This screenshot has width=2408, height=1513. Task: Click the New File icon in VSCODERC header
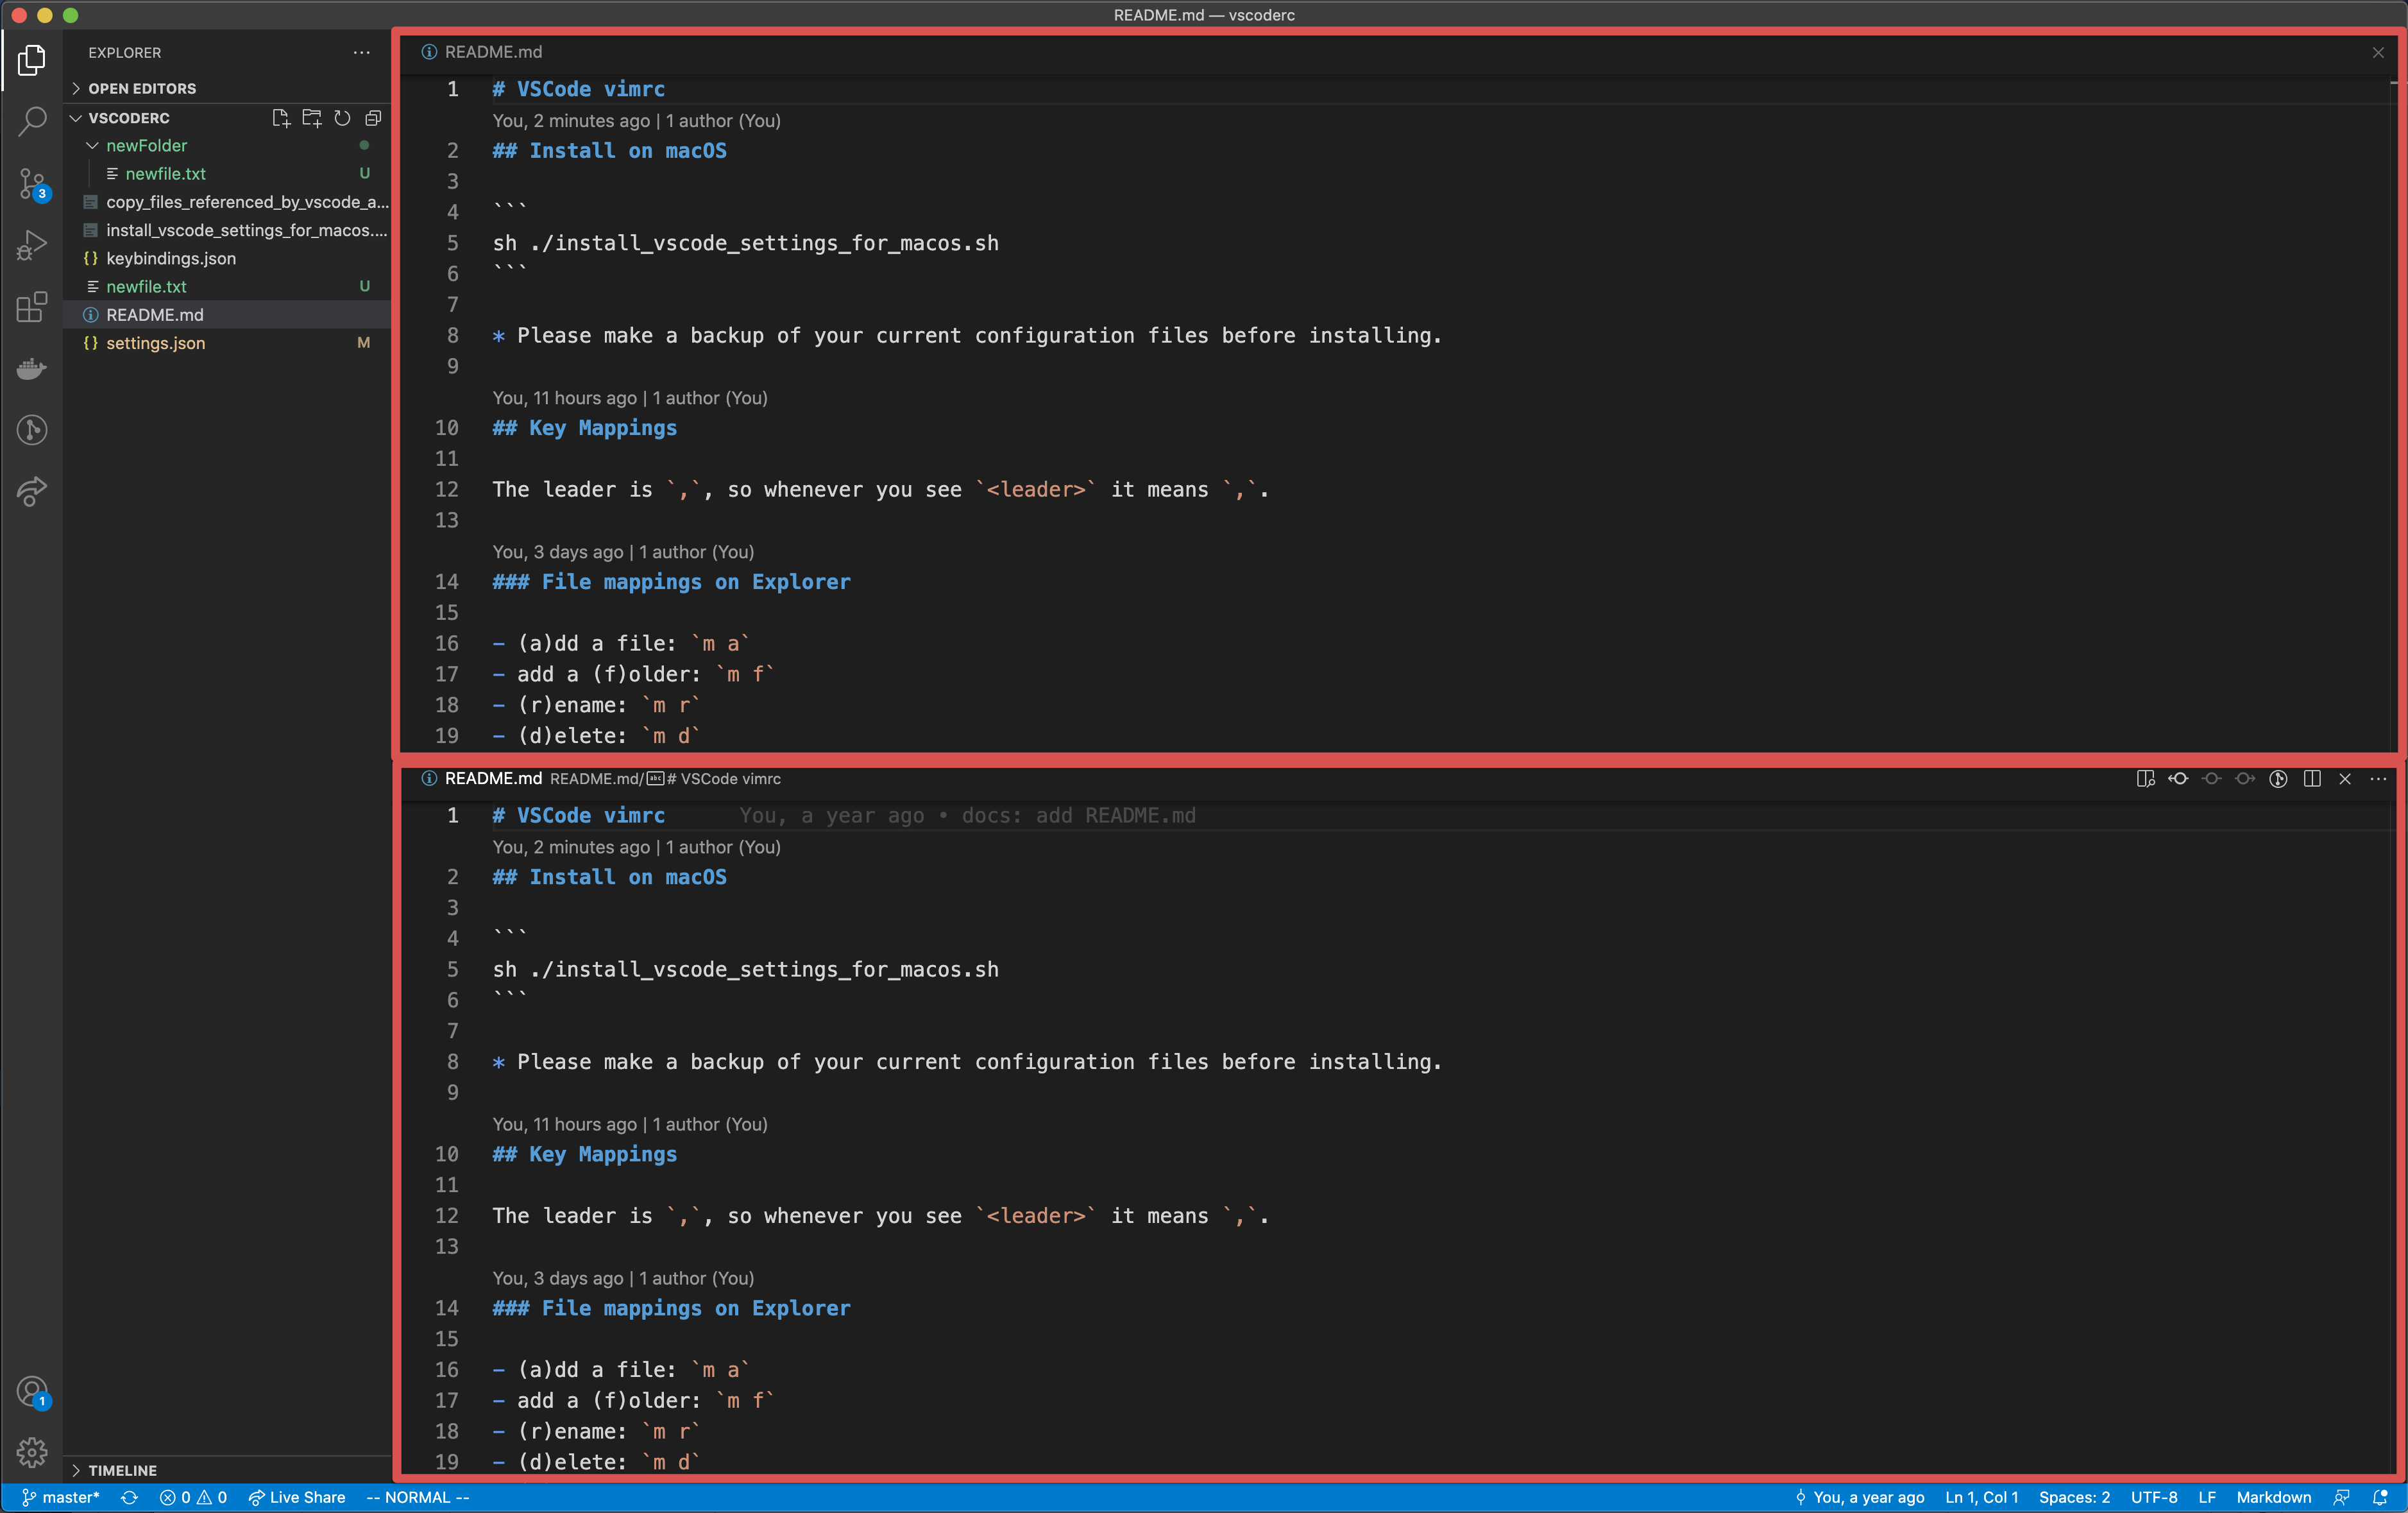point(281,118)
